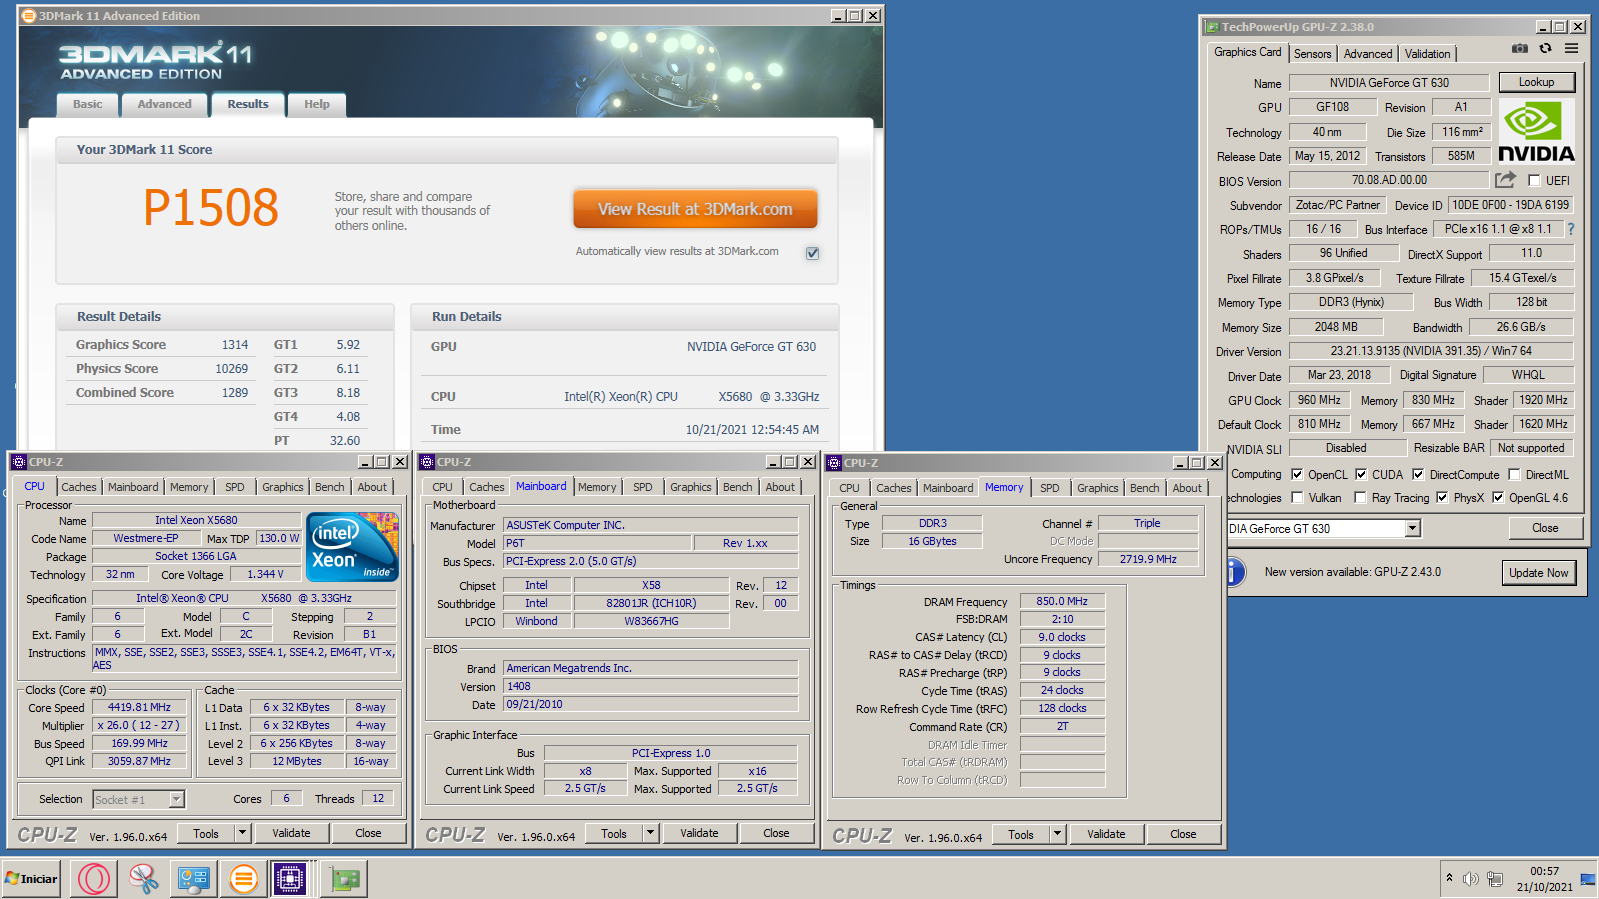Open the Help tab in 3DMark

tap(317, 104)
